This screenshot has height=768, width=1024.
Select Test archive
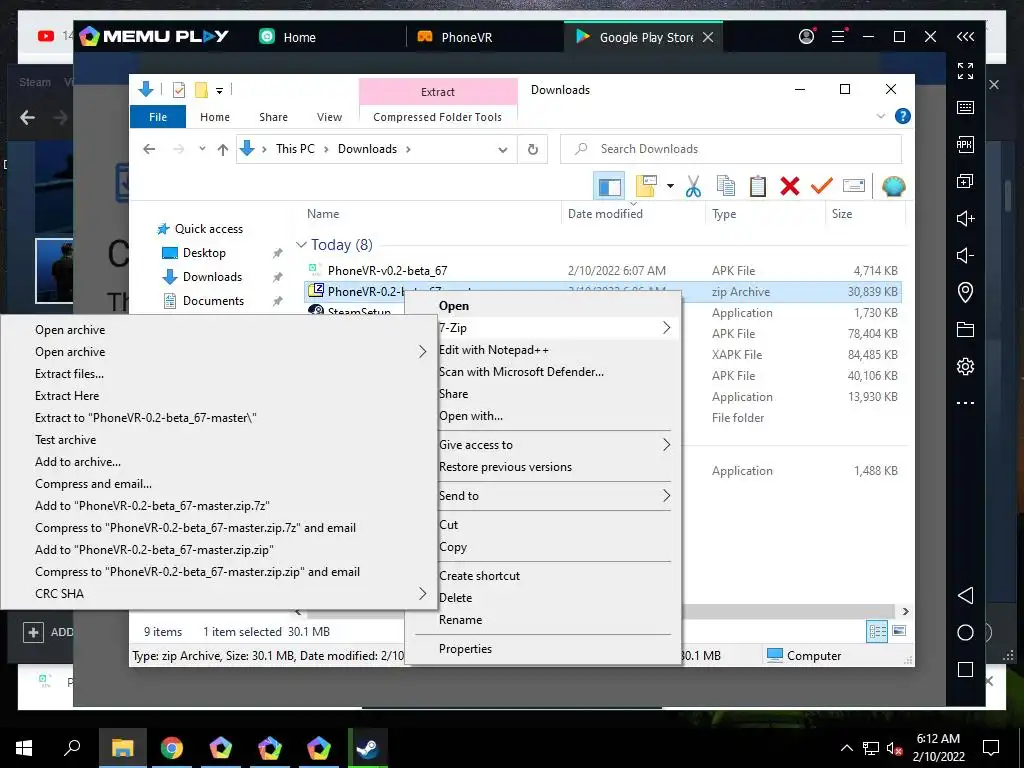pos(65,440)
